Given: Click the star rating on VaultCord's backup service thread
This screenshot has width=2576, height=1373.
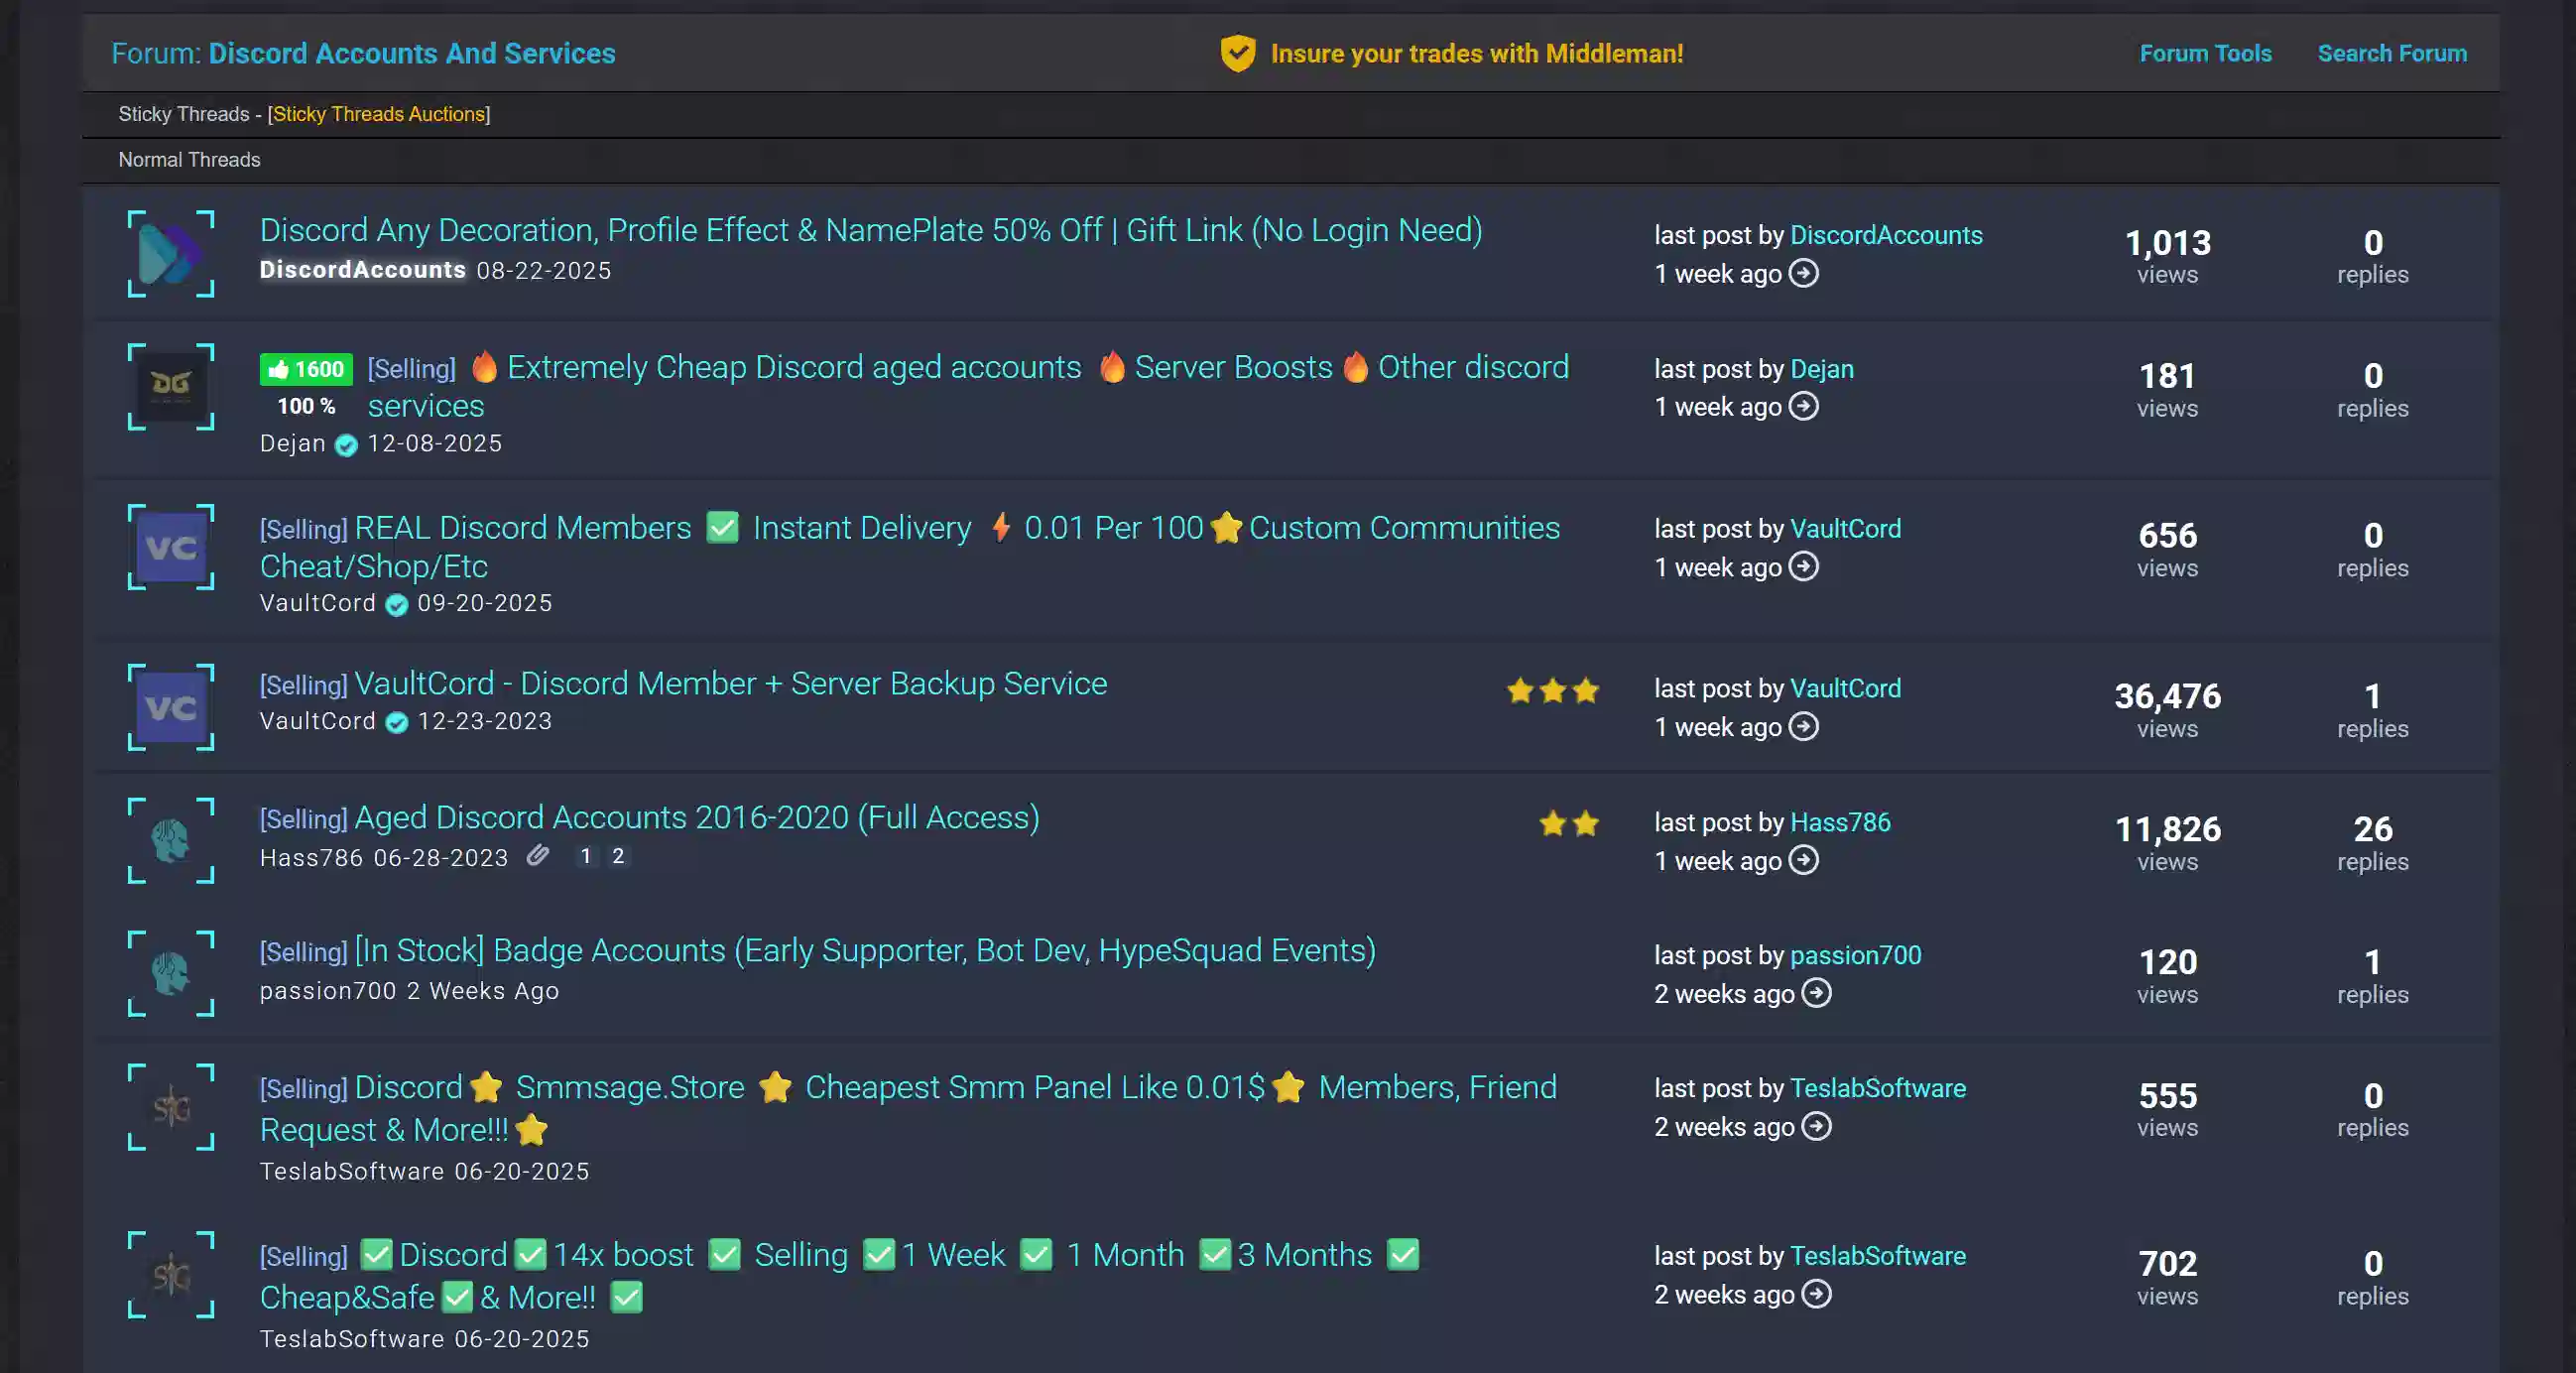Looking at the screenshot, I should [x=1553, y=690].
